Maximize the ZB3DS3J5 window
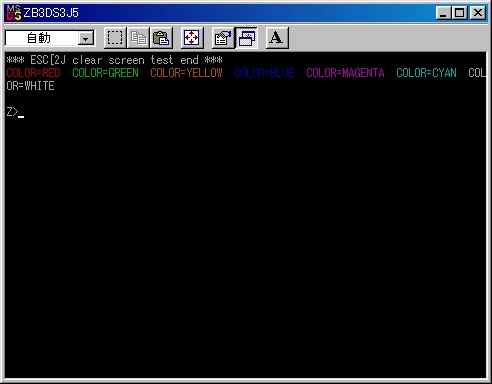This screenshot has height=384, width=492. pyautogui.click(x=459, y=13)
